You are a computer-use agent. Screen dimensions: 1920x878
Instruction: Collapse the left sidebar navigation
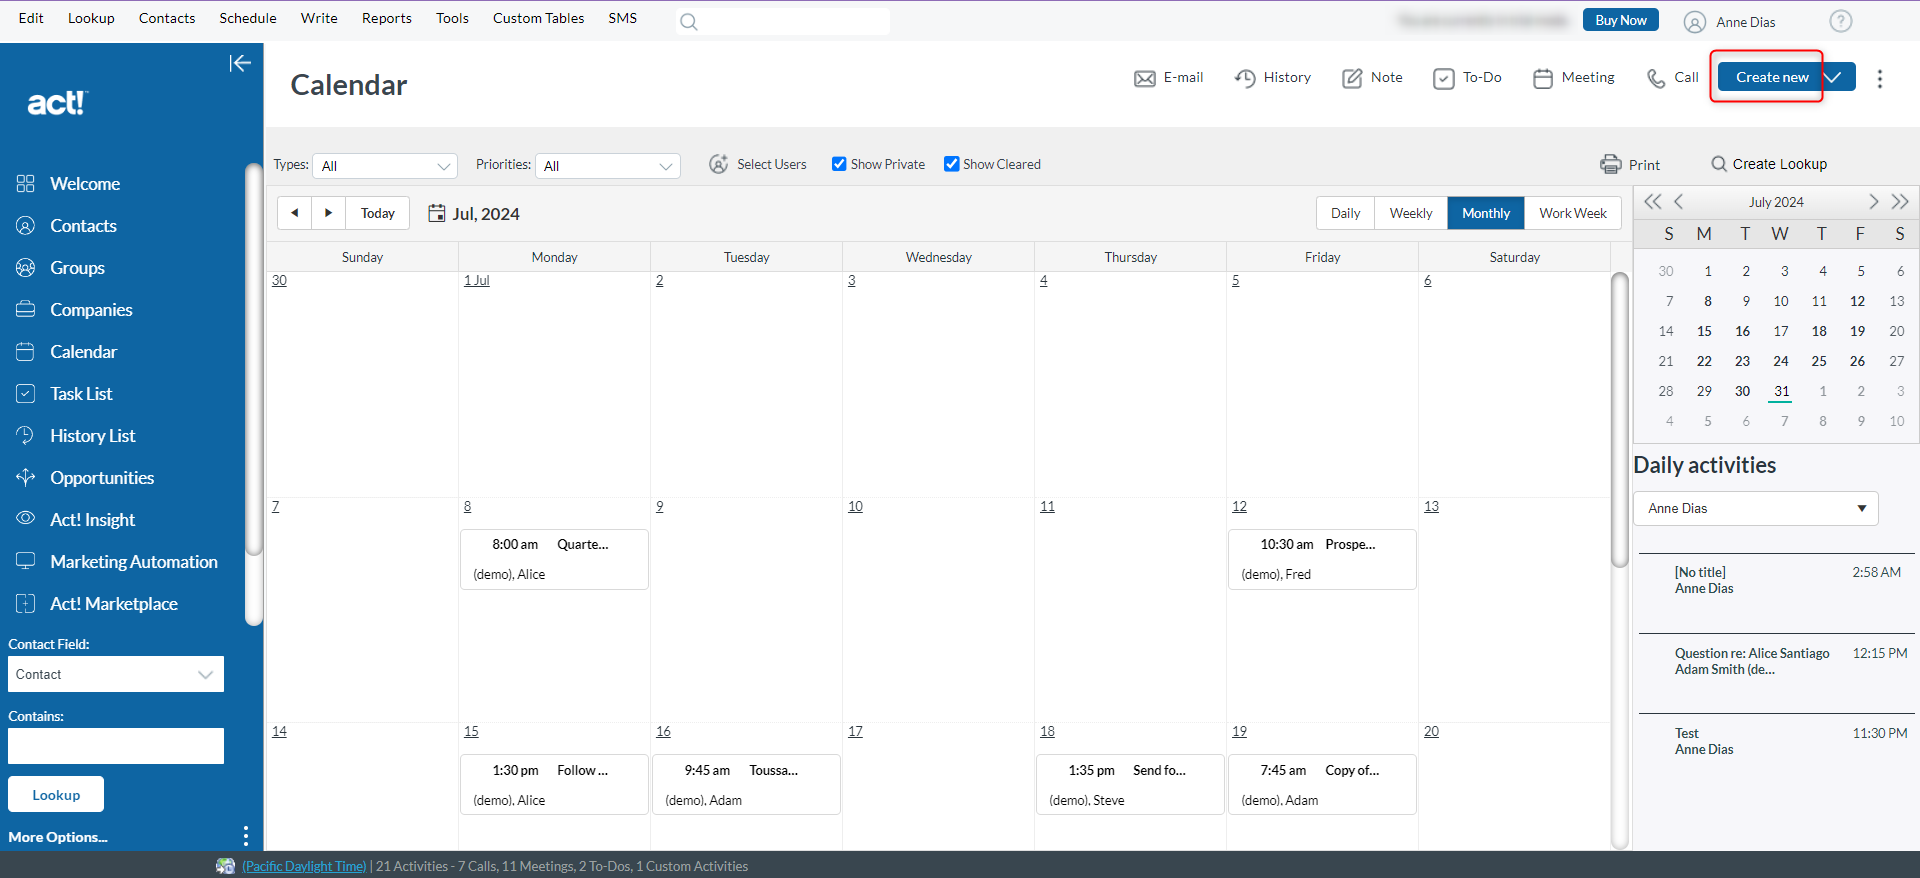tap(239, 64)
